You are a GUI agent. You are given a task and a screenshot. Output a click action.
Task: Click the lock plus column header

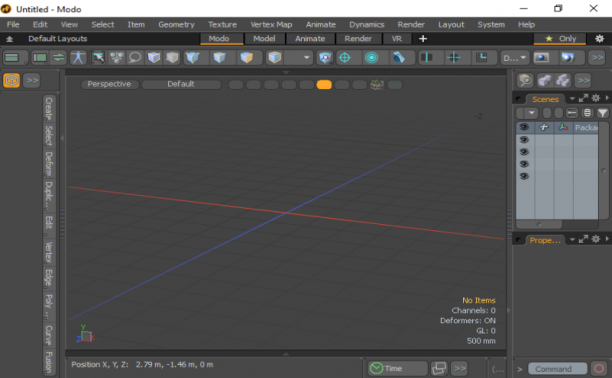tap(544, 127)
